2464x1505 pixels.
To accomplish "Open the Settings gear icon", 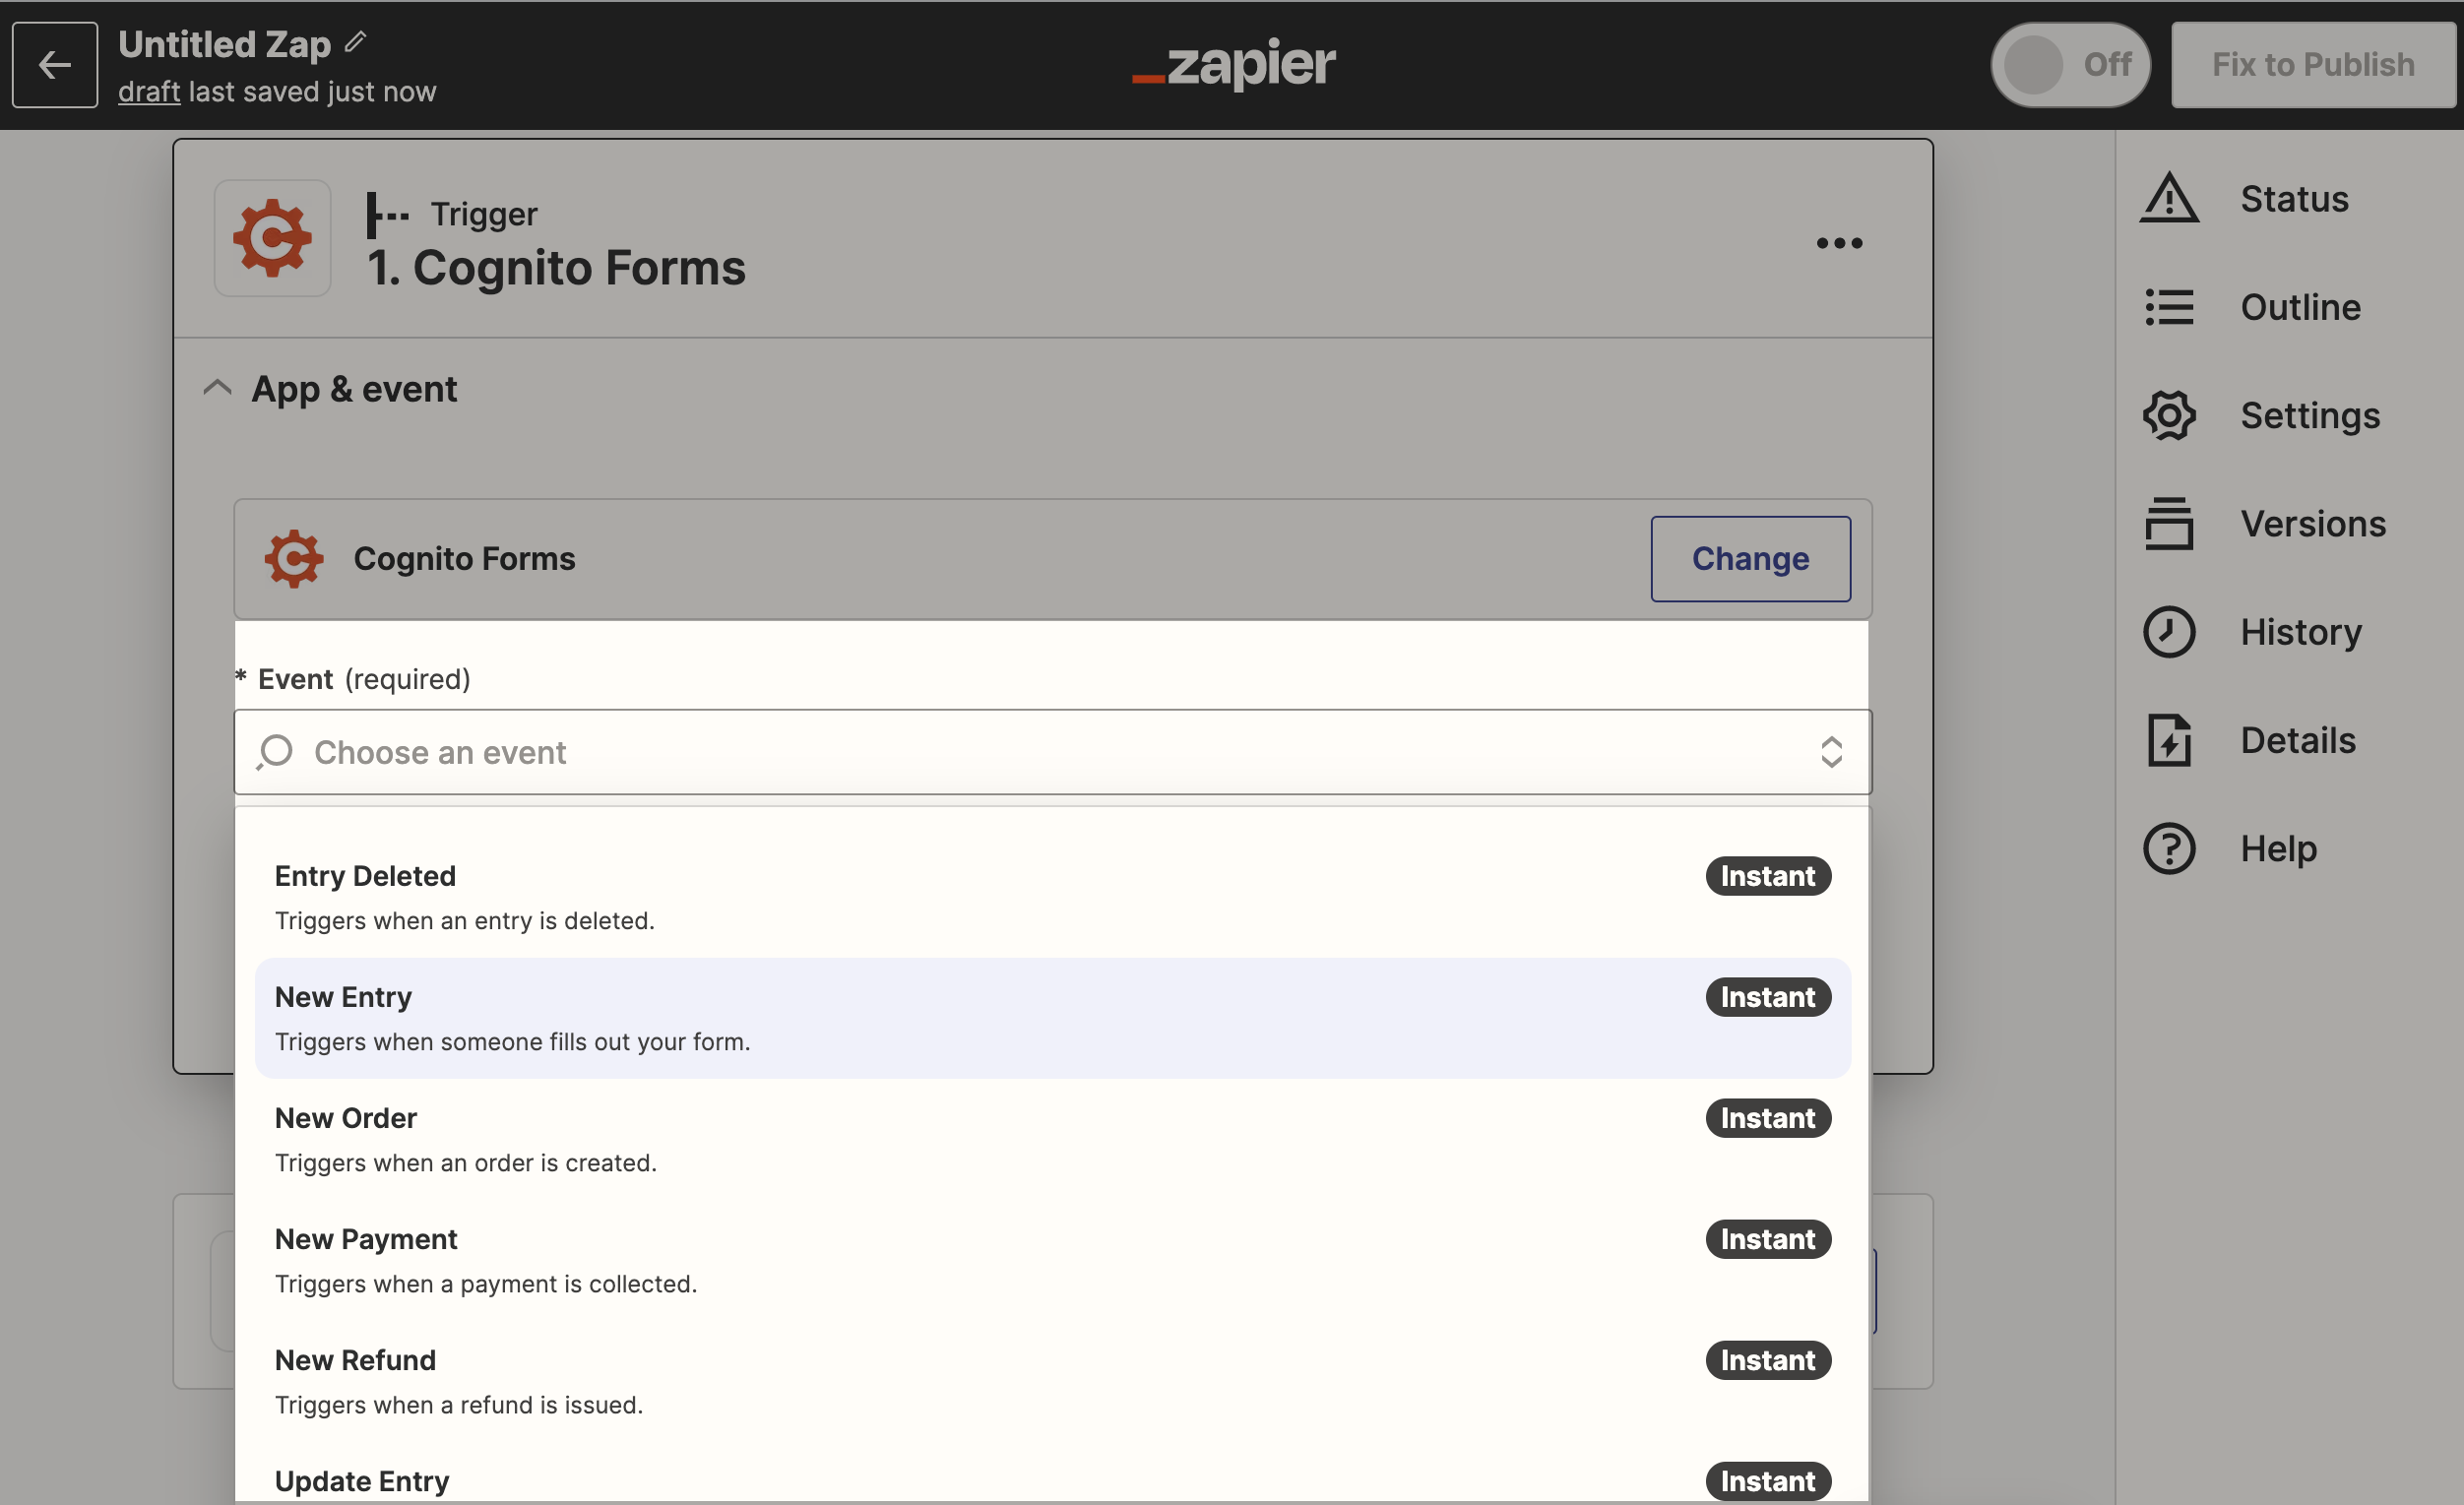I will click(x=2168, y=415).
